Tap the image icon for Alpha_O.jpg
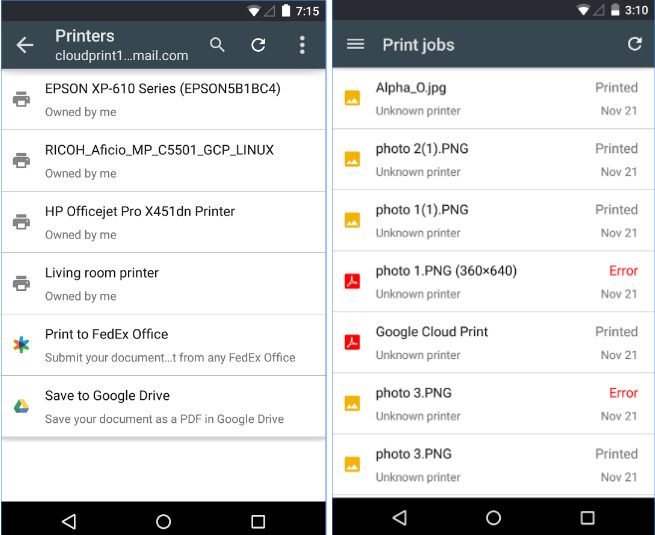655x535 pixels. pyautogui.click(x=352, y=99)
